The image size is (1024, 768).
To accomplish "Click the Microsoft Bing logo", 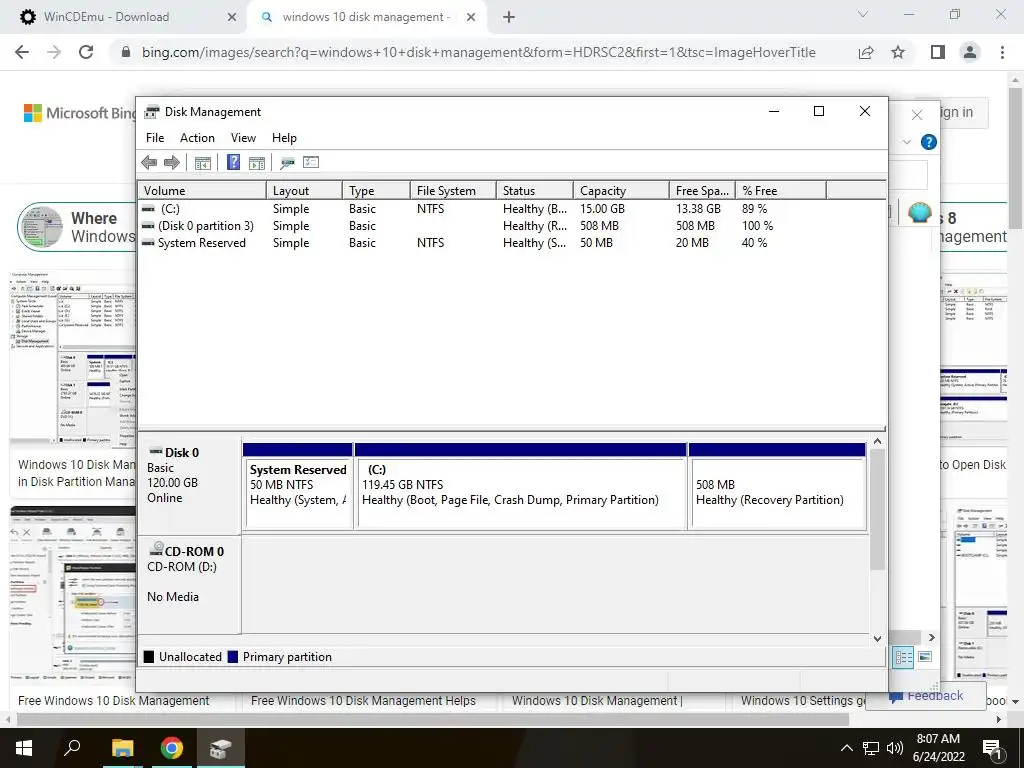I will [80, 113].
